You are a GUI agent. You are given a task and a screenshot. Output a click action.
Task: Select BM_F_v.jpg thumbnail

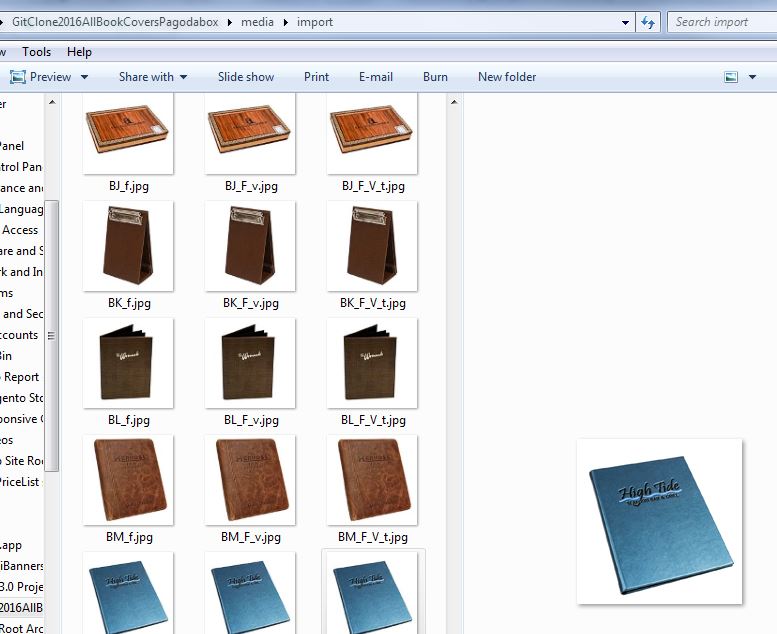tap(250, 480)
